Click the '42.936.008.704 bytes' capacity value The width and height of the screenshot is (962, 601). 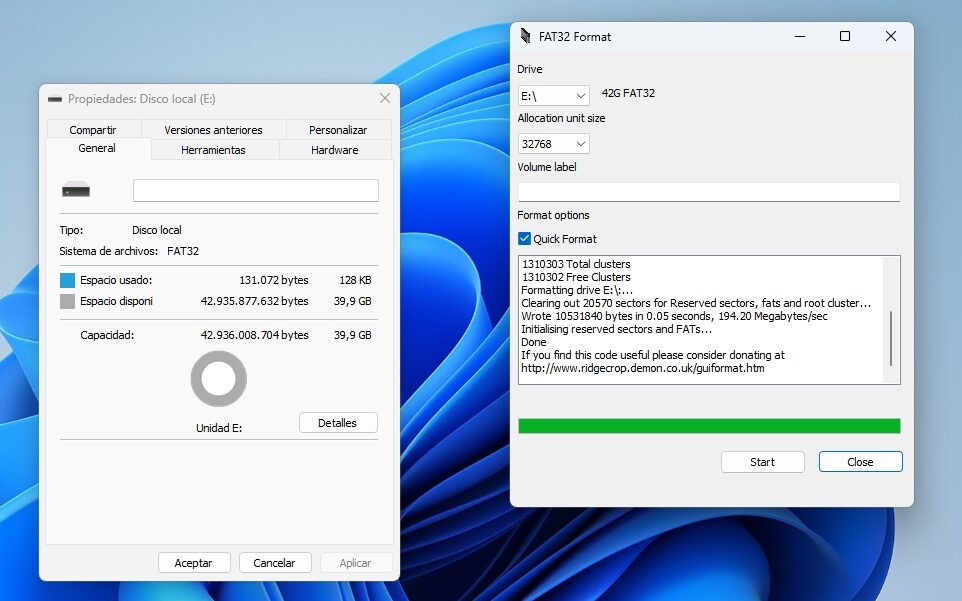tap(255, 335)
